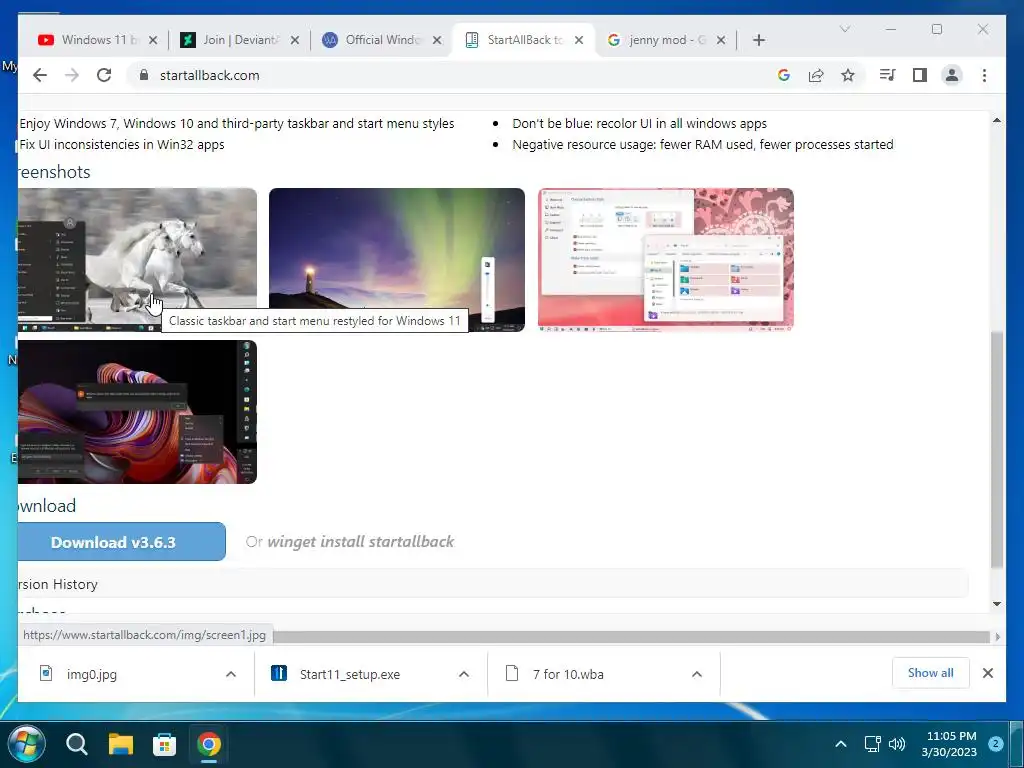Viewport: 1024px width, 768px height.
Task: Open taskbar Search magnifier
Action: tap(76, 744)
